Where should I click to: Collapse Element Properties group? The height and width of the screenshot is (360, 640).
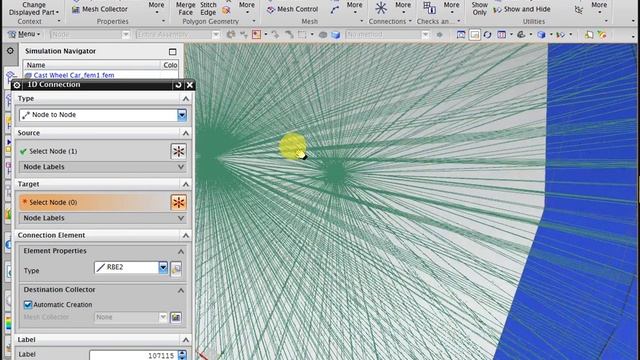(181, 251)
